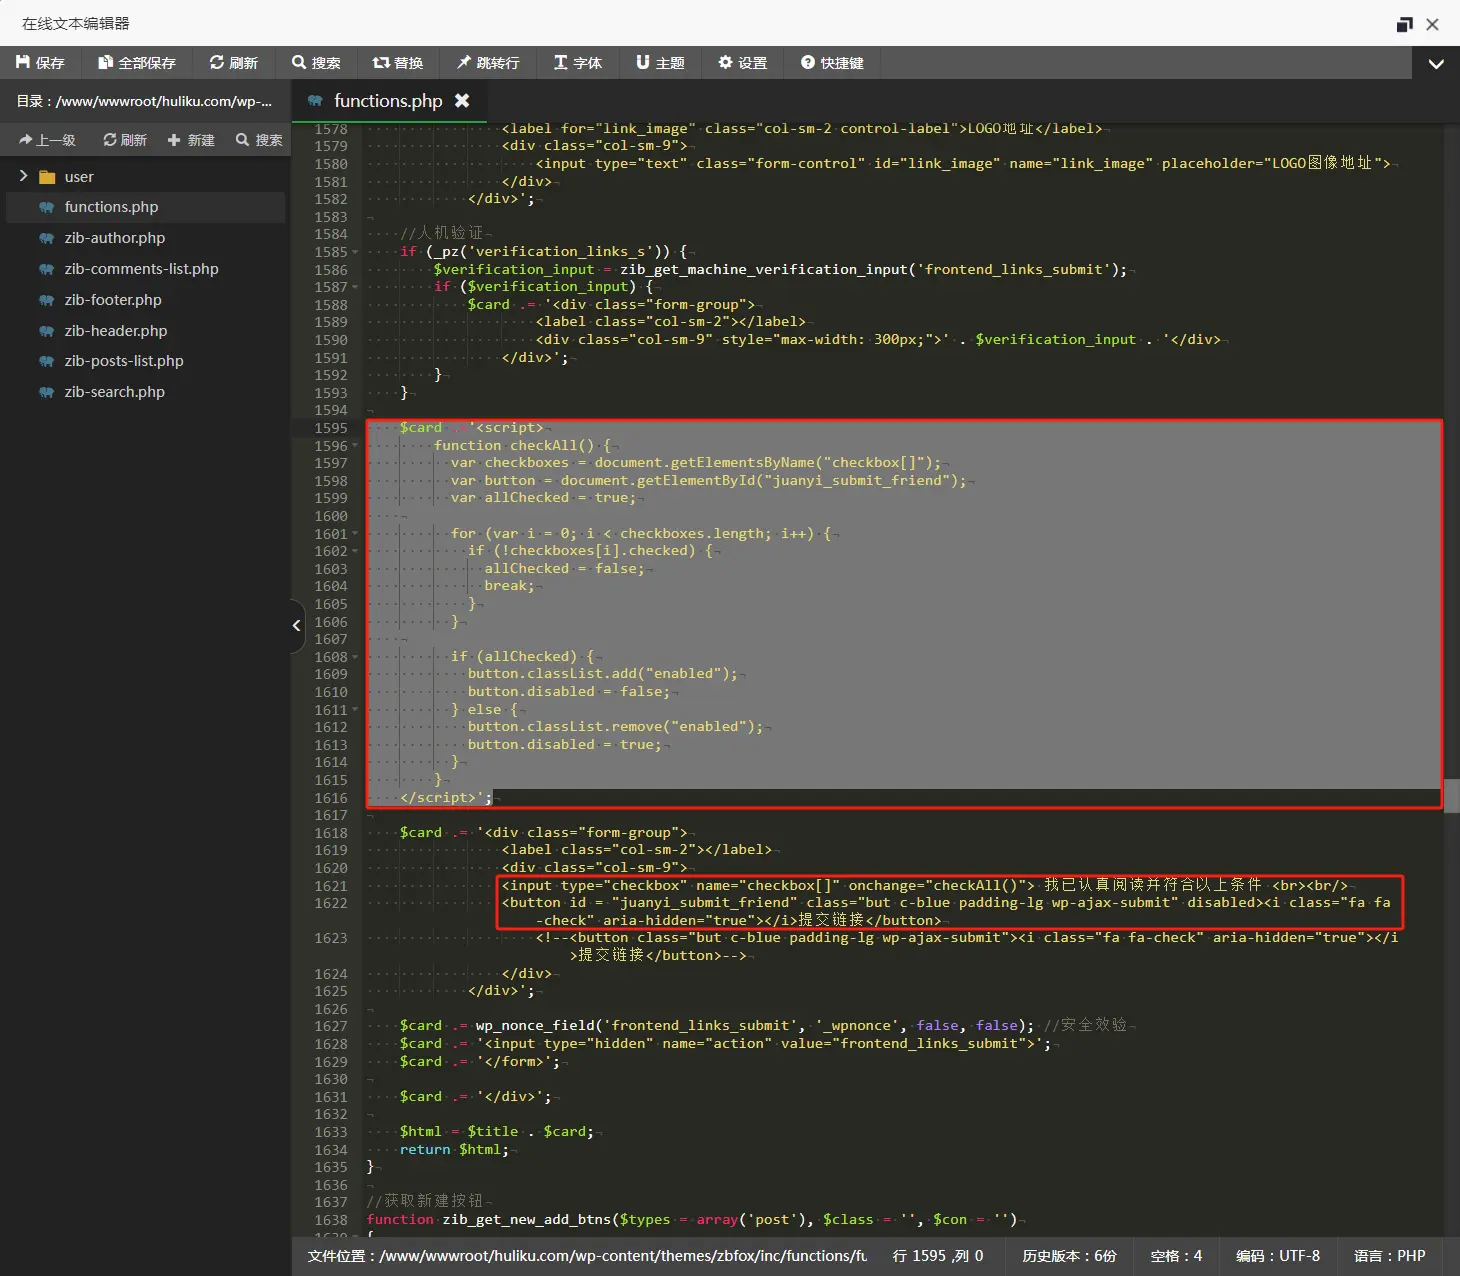Fold the for loop at line 1601
The width and height of the screenshot is (1460, 1276).
tap(355, 534)
